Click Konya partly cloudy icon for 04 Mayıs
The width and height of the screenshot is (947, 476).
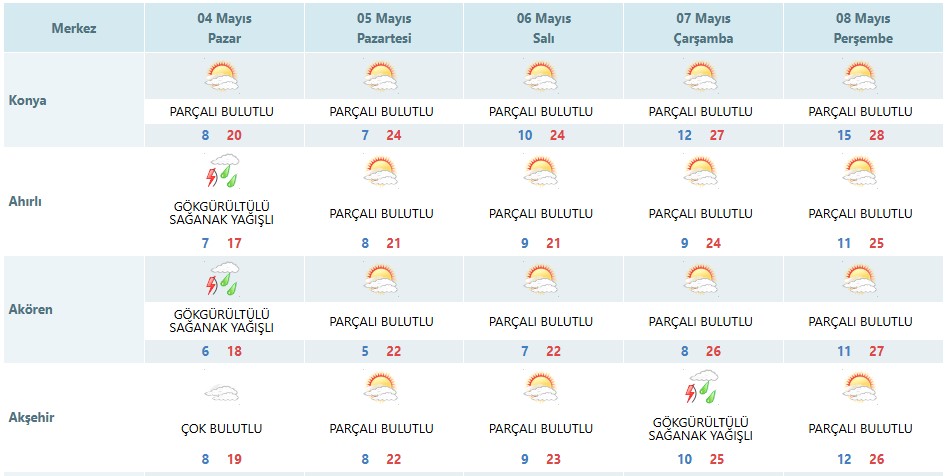coord(222,76)
